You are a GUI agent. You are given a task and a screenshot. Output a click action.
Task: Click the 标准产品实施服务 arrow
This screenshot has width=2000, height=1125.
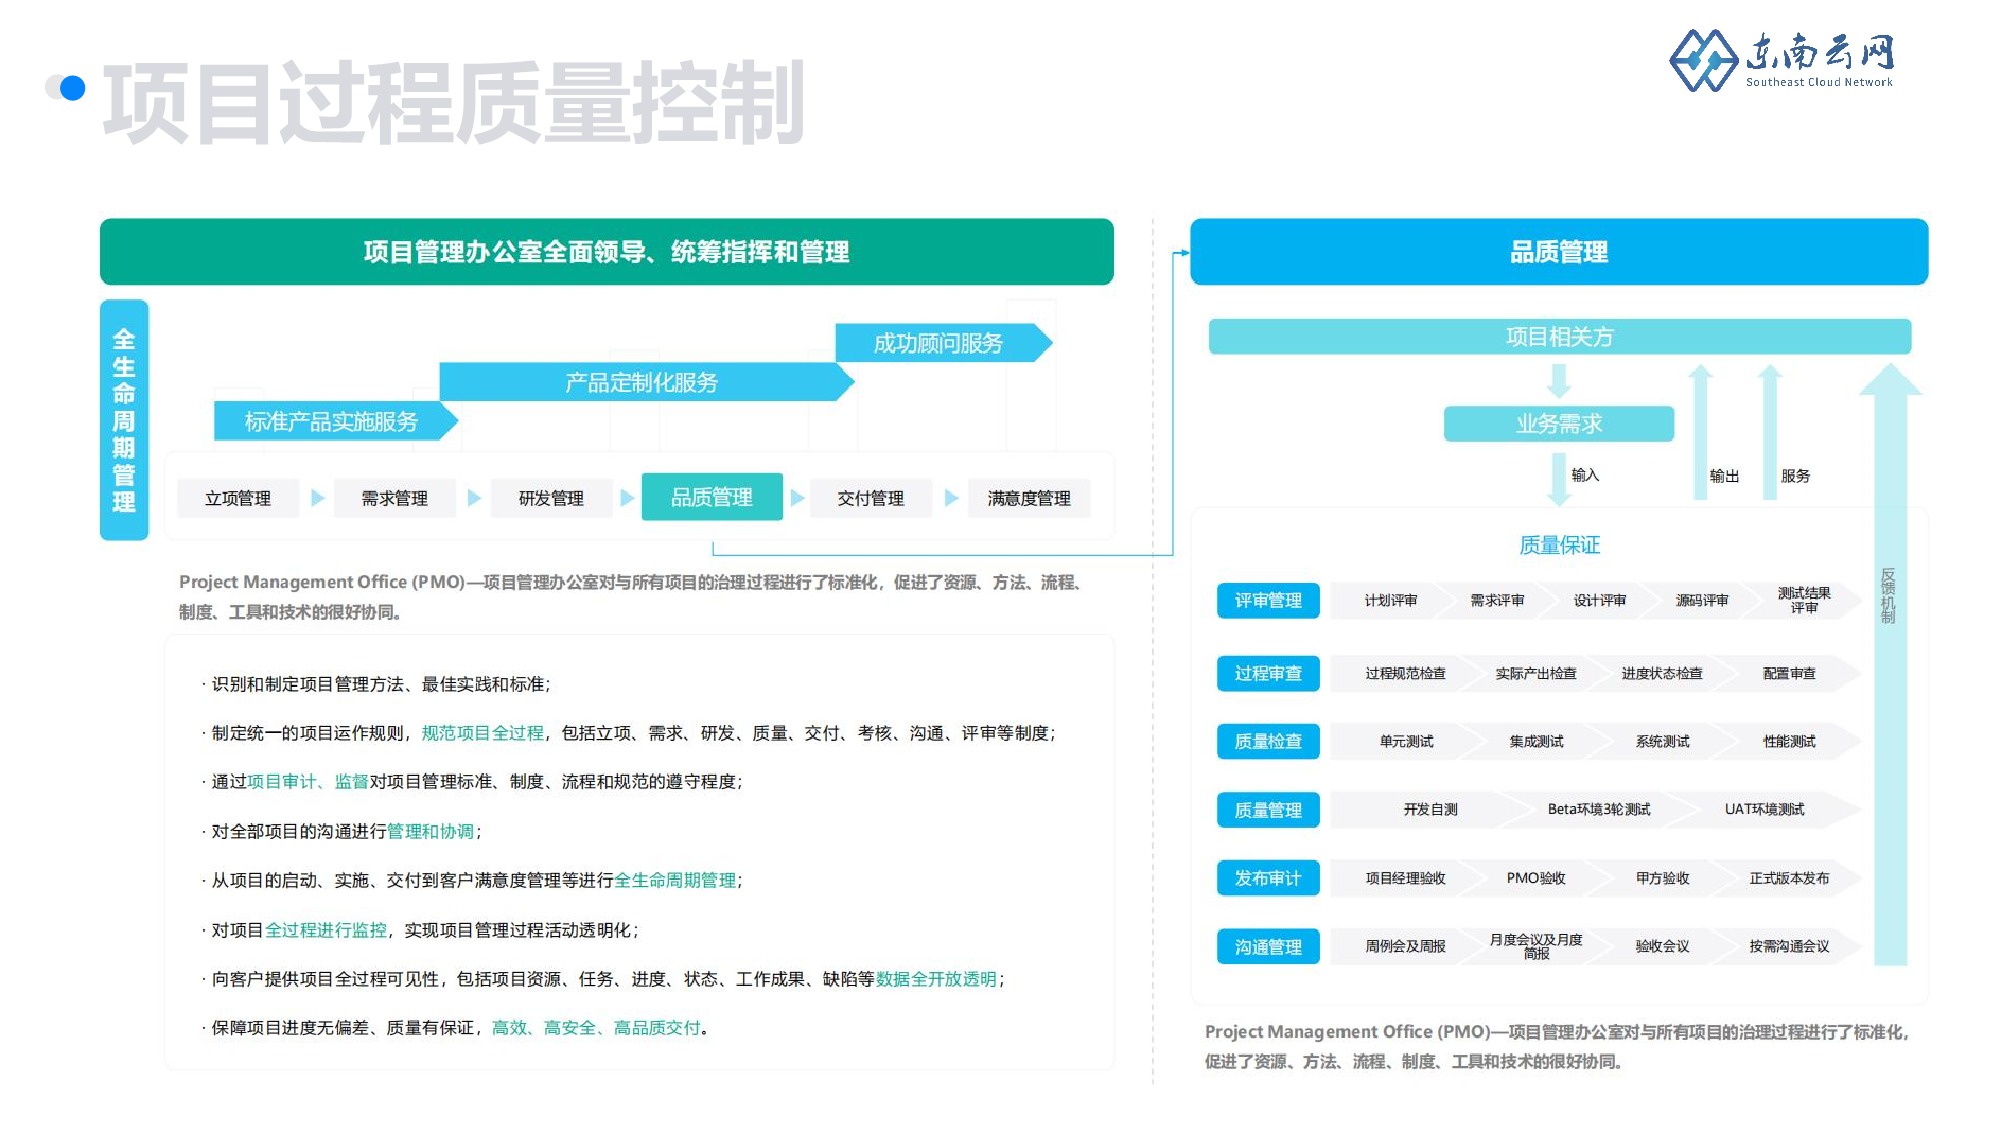(x=335, y=421)
